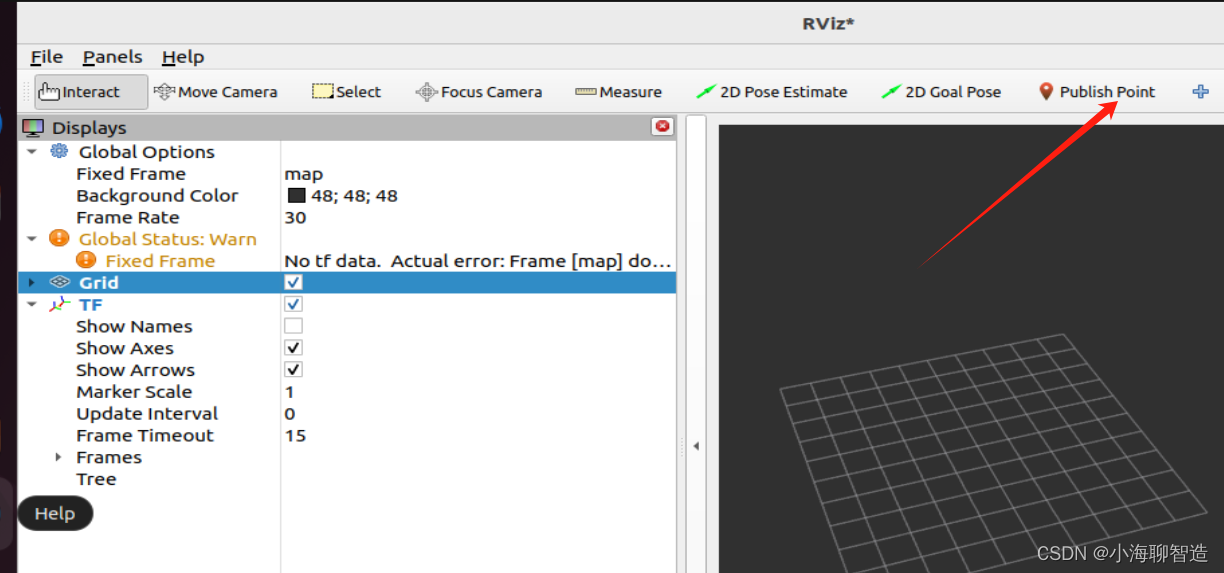Enable the Show Names checkbox
The width and height of the screenshot is (1224, 573).
click(293, 326)
